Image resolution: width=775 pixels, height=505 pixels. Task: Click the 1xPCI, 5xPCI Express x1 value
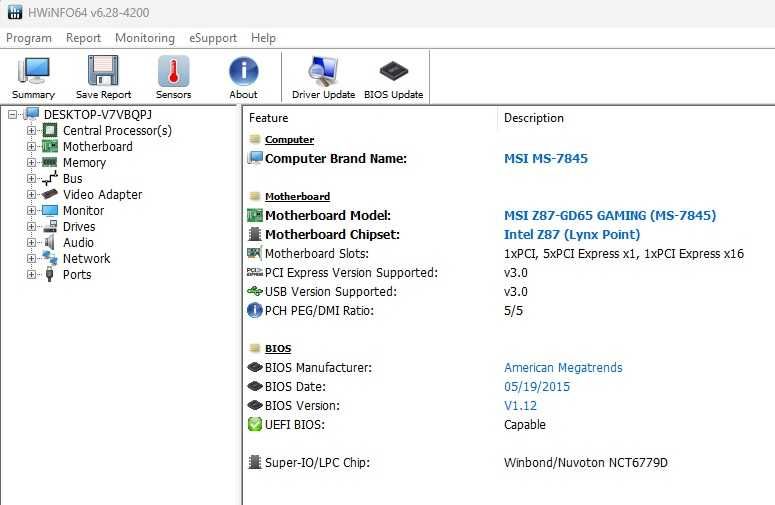(x=624, y=253)
